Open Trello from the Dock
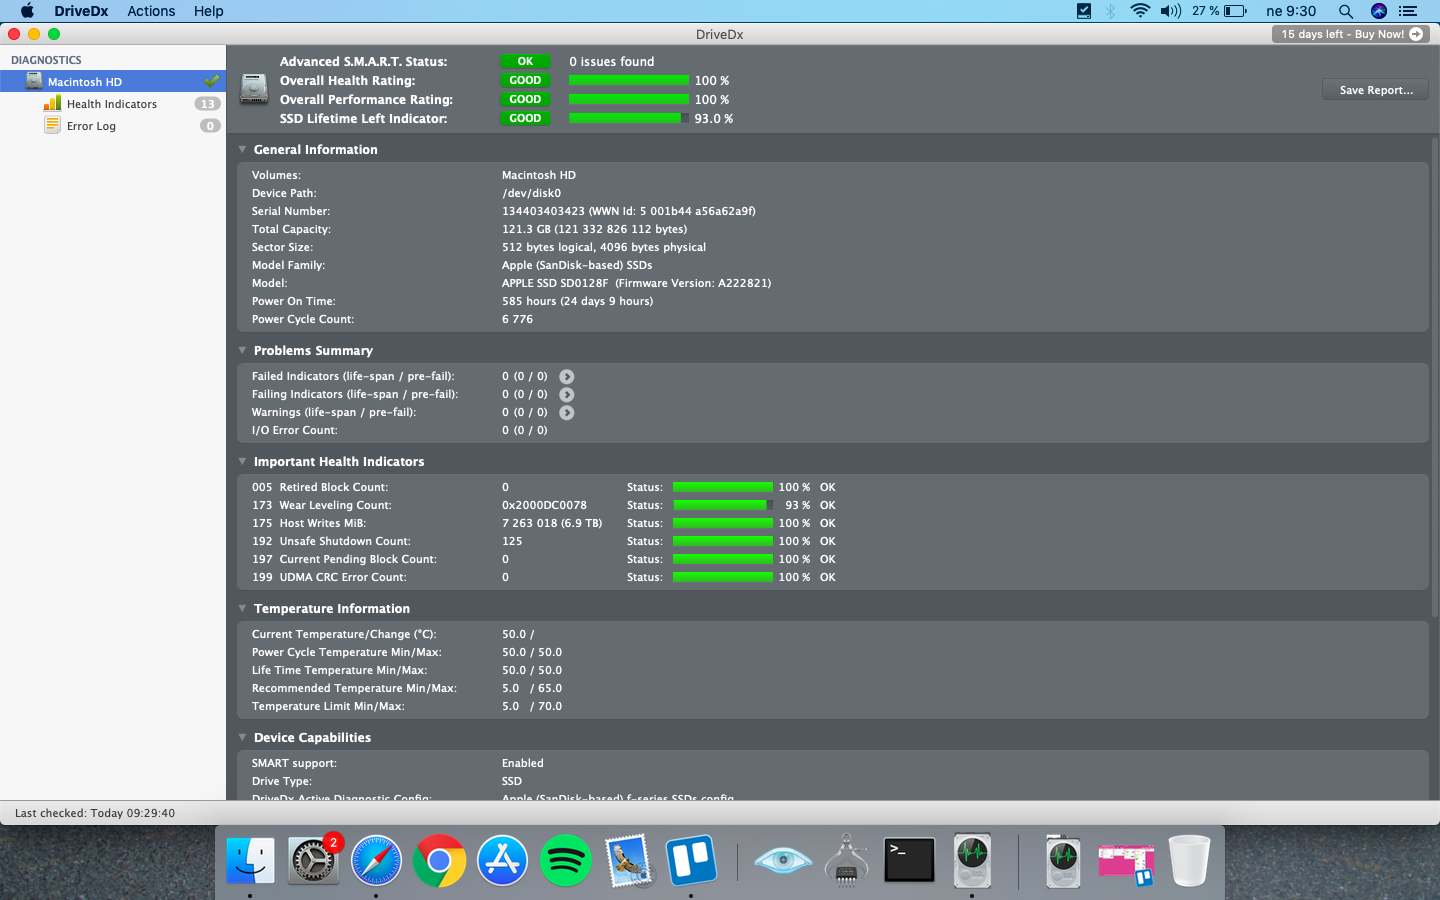The width and height of the screenshot is (1440, 900). [691, 860]
